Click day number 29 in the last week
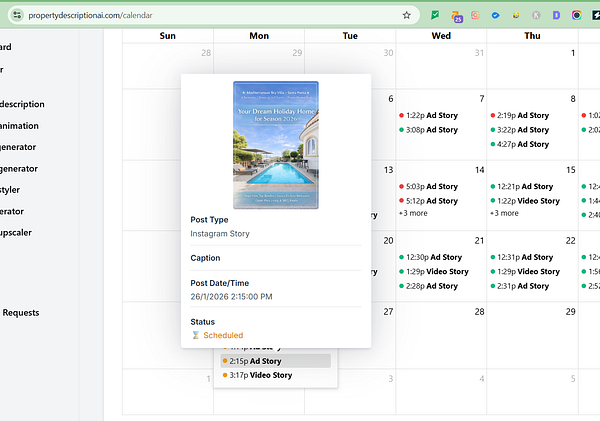This screenshot has width=600, height=421. pos(571,312)
